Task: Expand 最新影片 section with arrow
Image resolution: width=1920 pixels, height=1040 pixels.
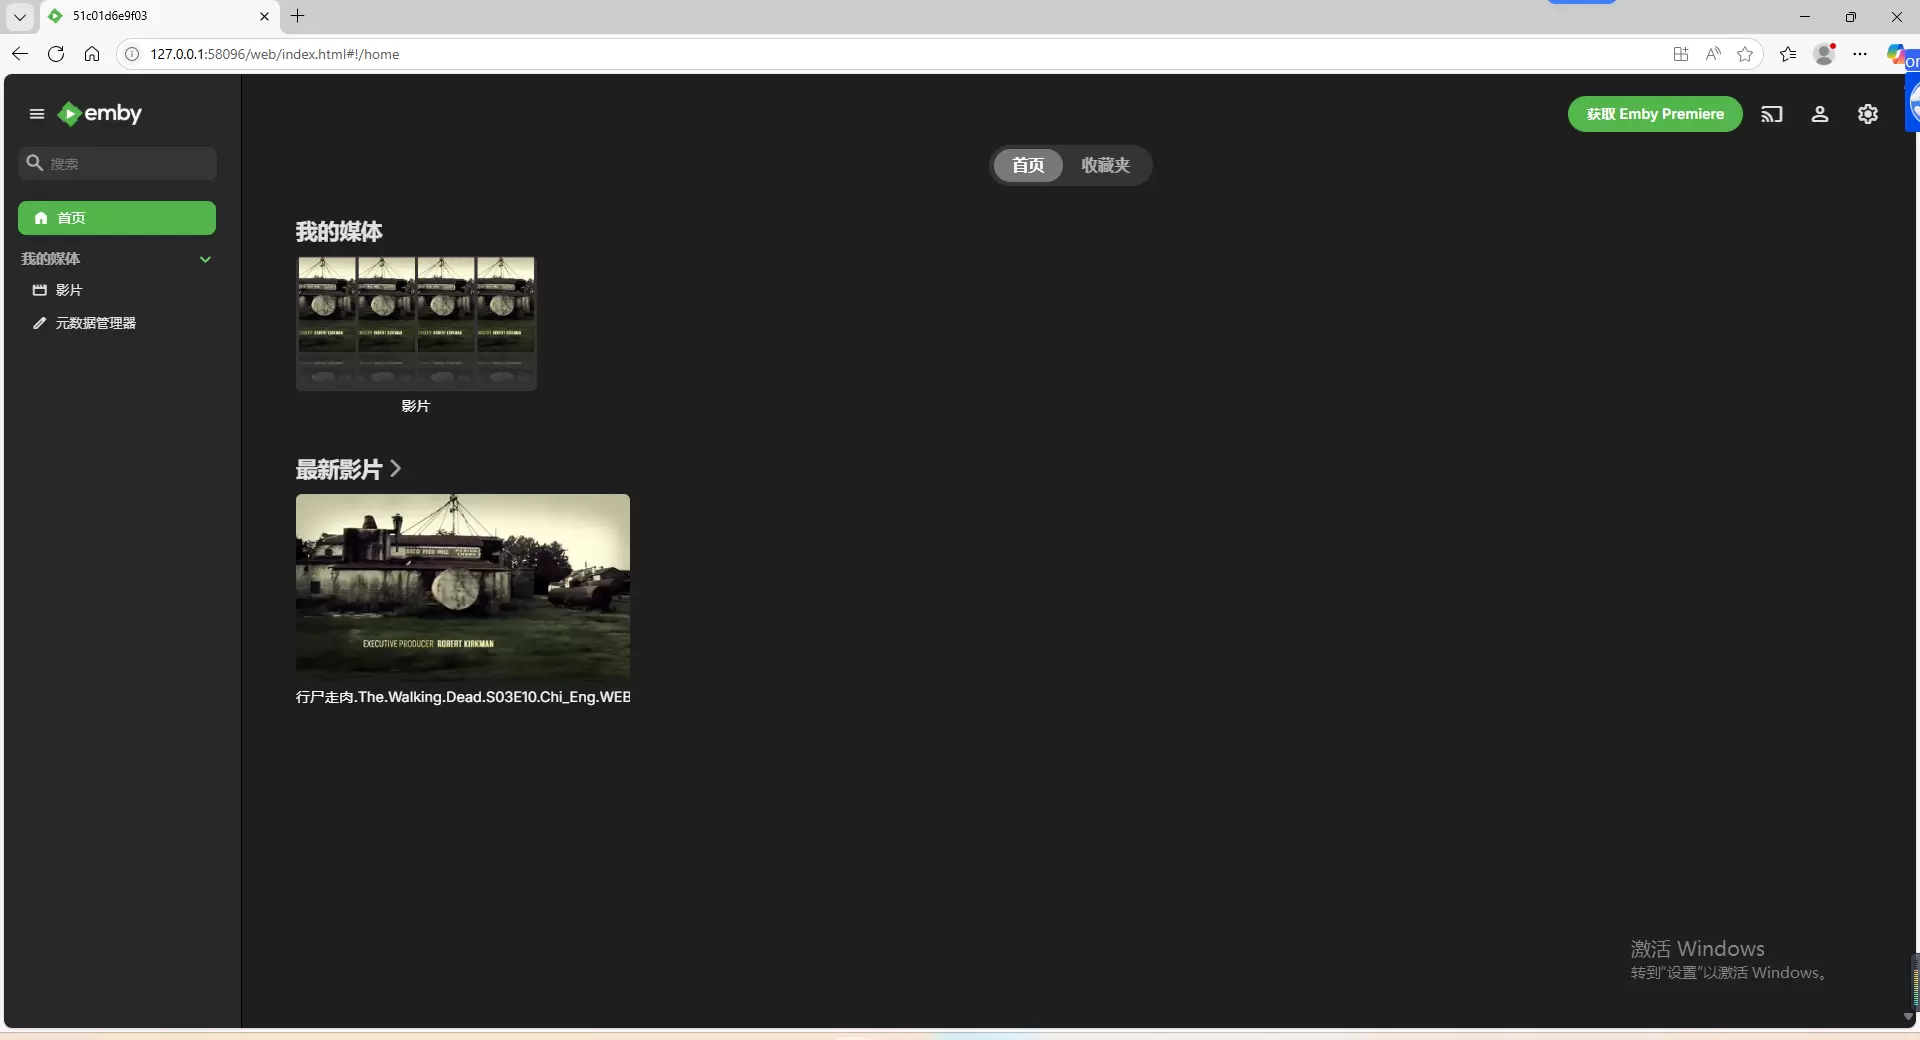Action: (x=396, y=468)
